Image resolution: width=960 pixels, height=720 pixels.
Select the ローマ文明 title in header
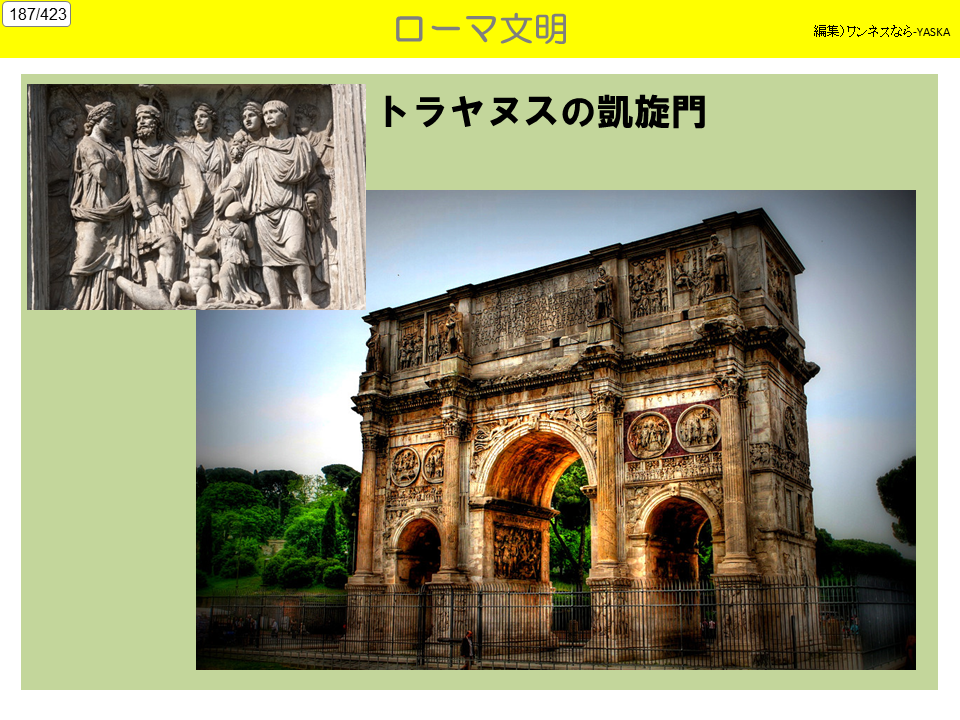pyautogui.click(x=480, y=29)
